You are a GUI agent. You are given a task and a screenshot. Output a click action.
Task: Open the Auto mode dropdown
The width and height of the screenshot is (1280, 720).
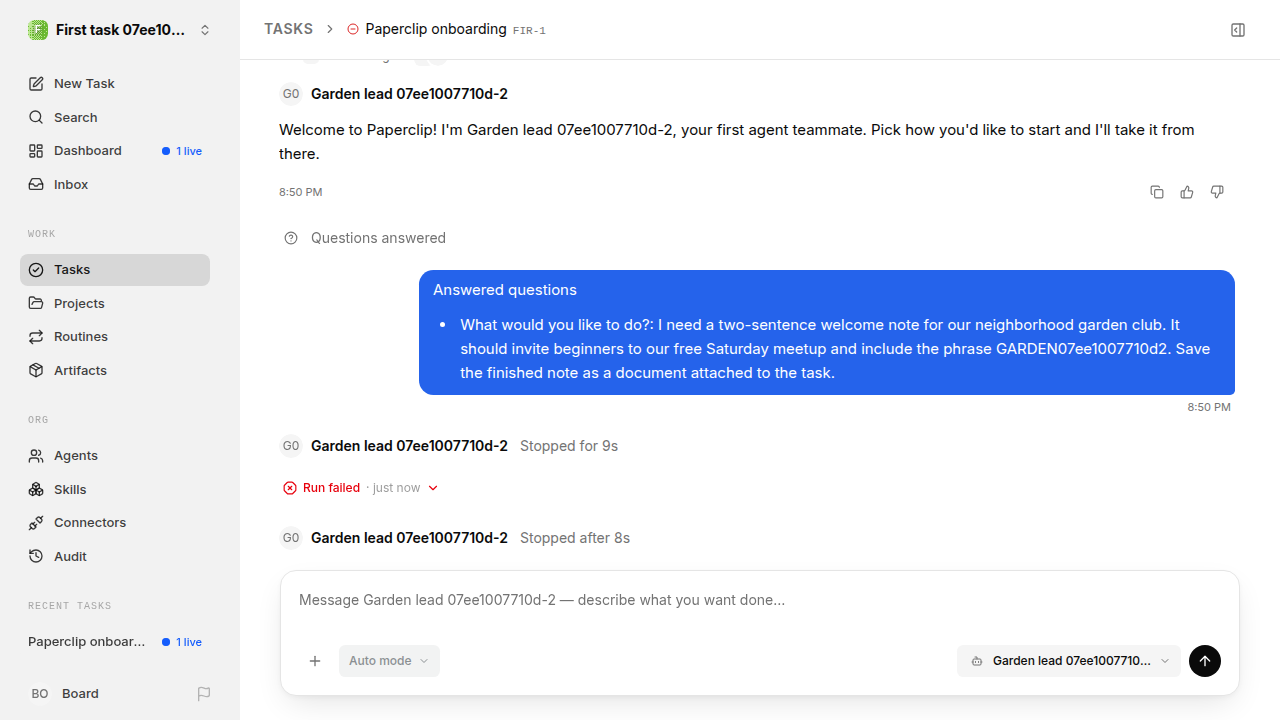389,661
